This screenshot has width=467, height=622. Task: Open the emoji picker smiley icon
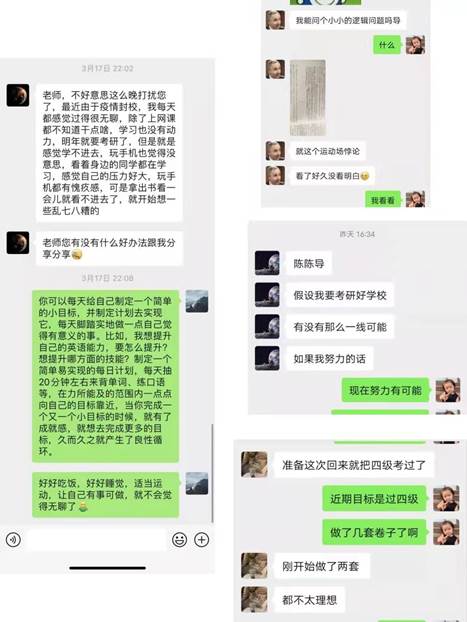click(179, 539)
